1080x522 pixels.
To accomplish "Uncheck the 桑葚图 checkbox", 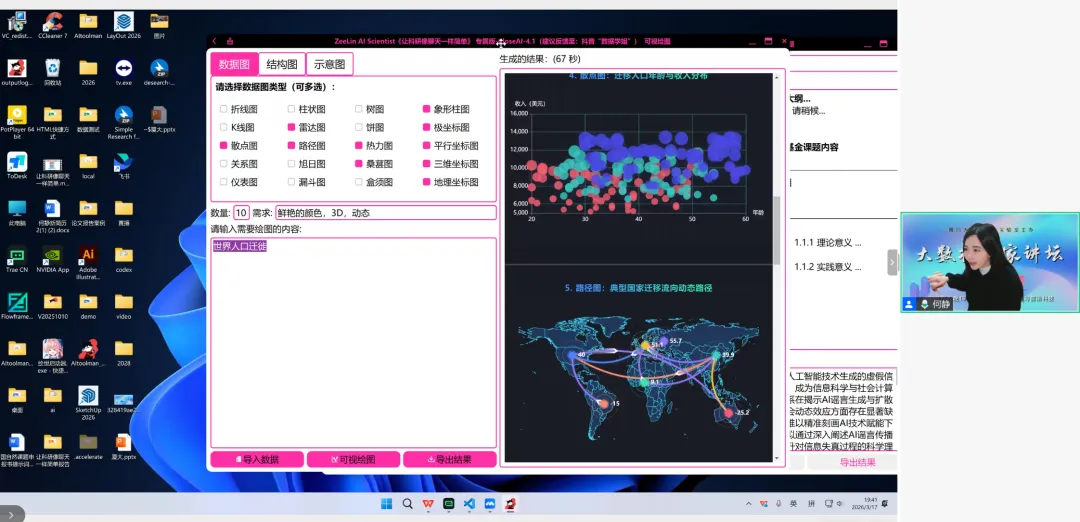I will pyautogui.click(x=359, y=164).
